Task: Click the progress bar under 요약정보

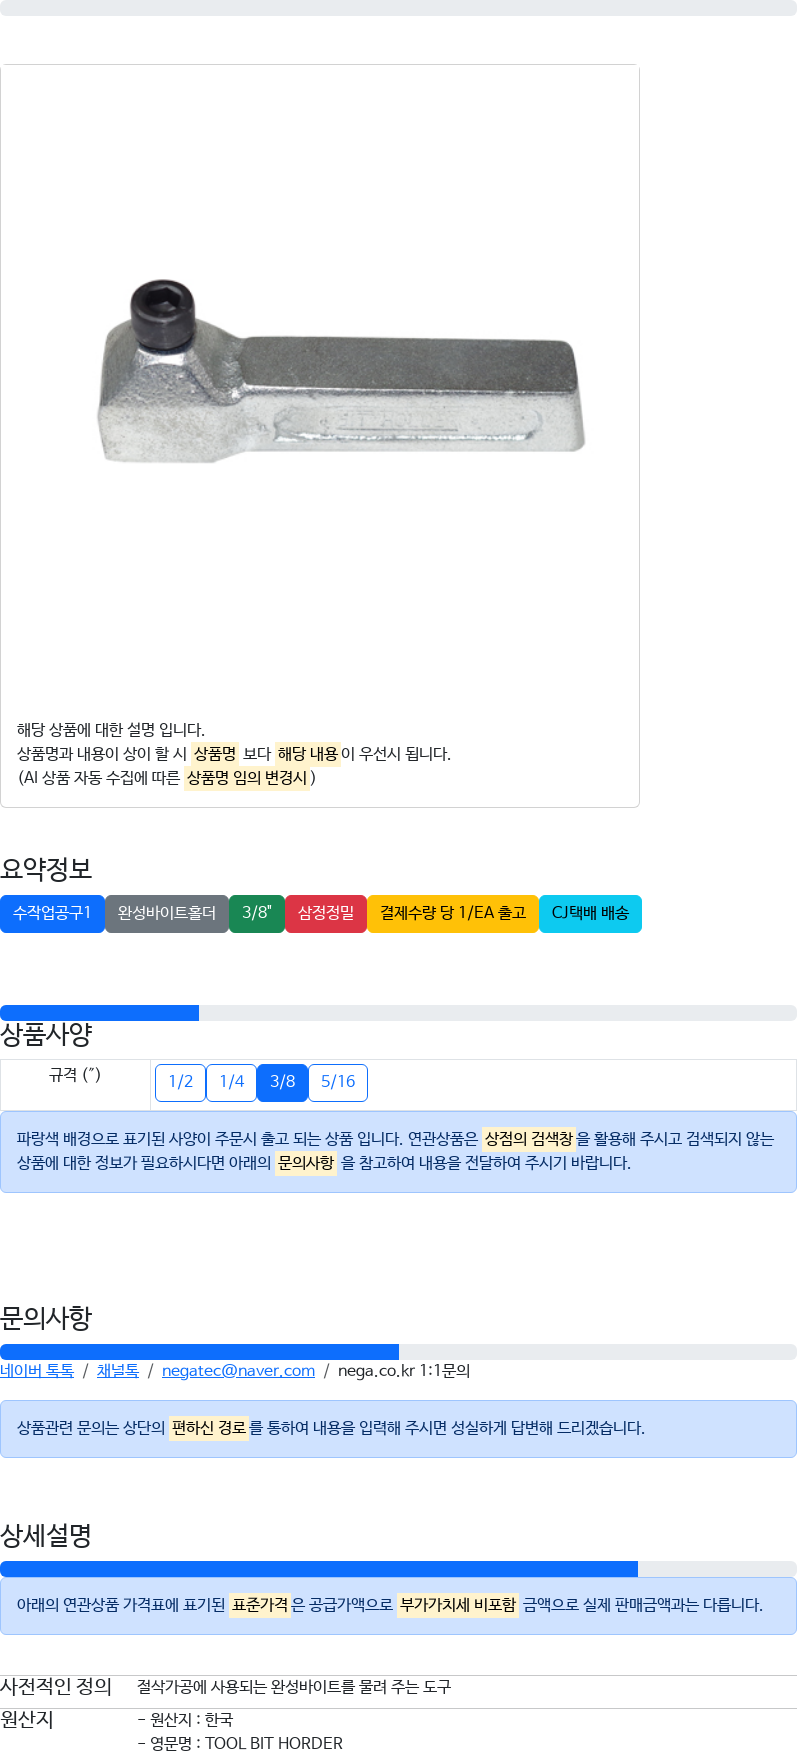Action: pyautogui.click(x=398, y=1013)
